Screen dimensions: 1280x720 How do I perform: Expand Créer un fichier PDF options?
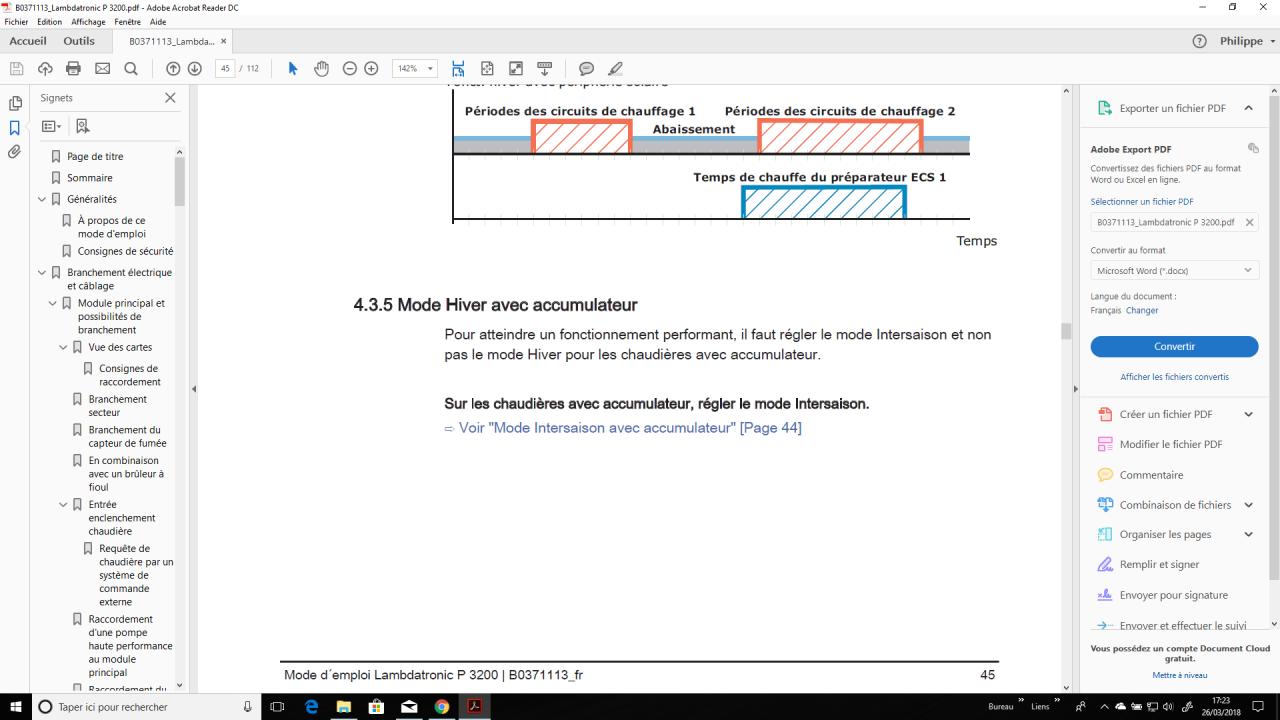coord(1248,414)
